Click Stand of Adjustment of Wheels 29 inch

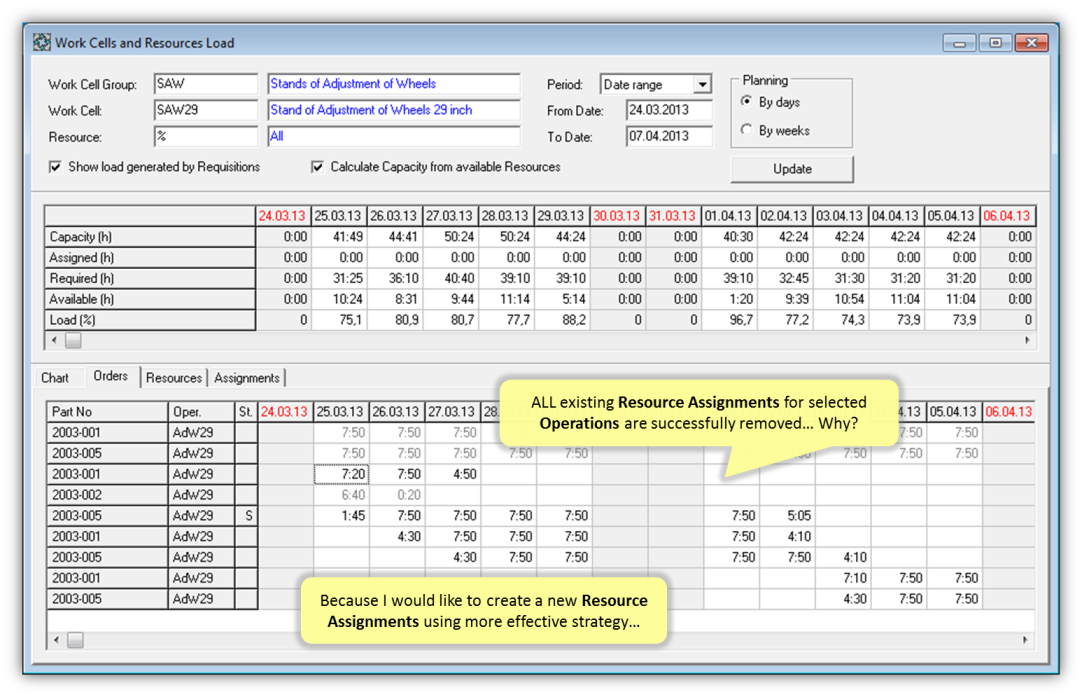(393, 110)
